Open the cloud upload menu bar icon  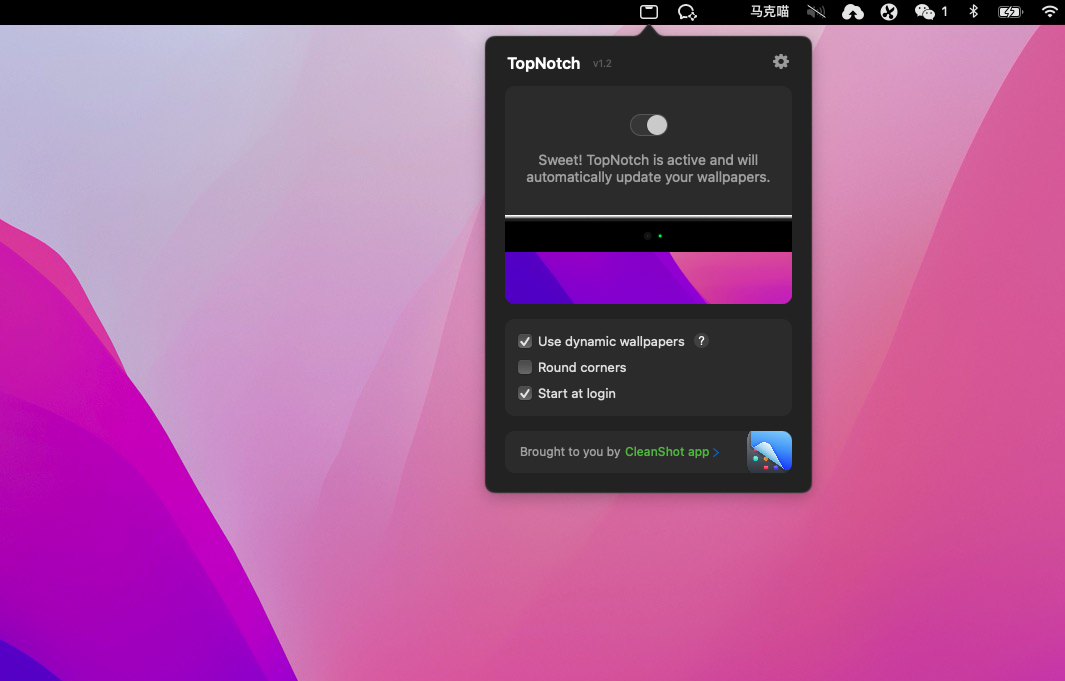(x=852, y=12)
